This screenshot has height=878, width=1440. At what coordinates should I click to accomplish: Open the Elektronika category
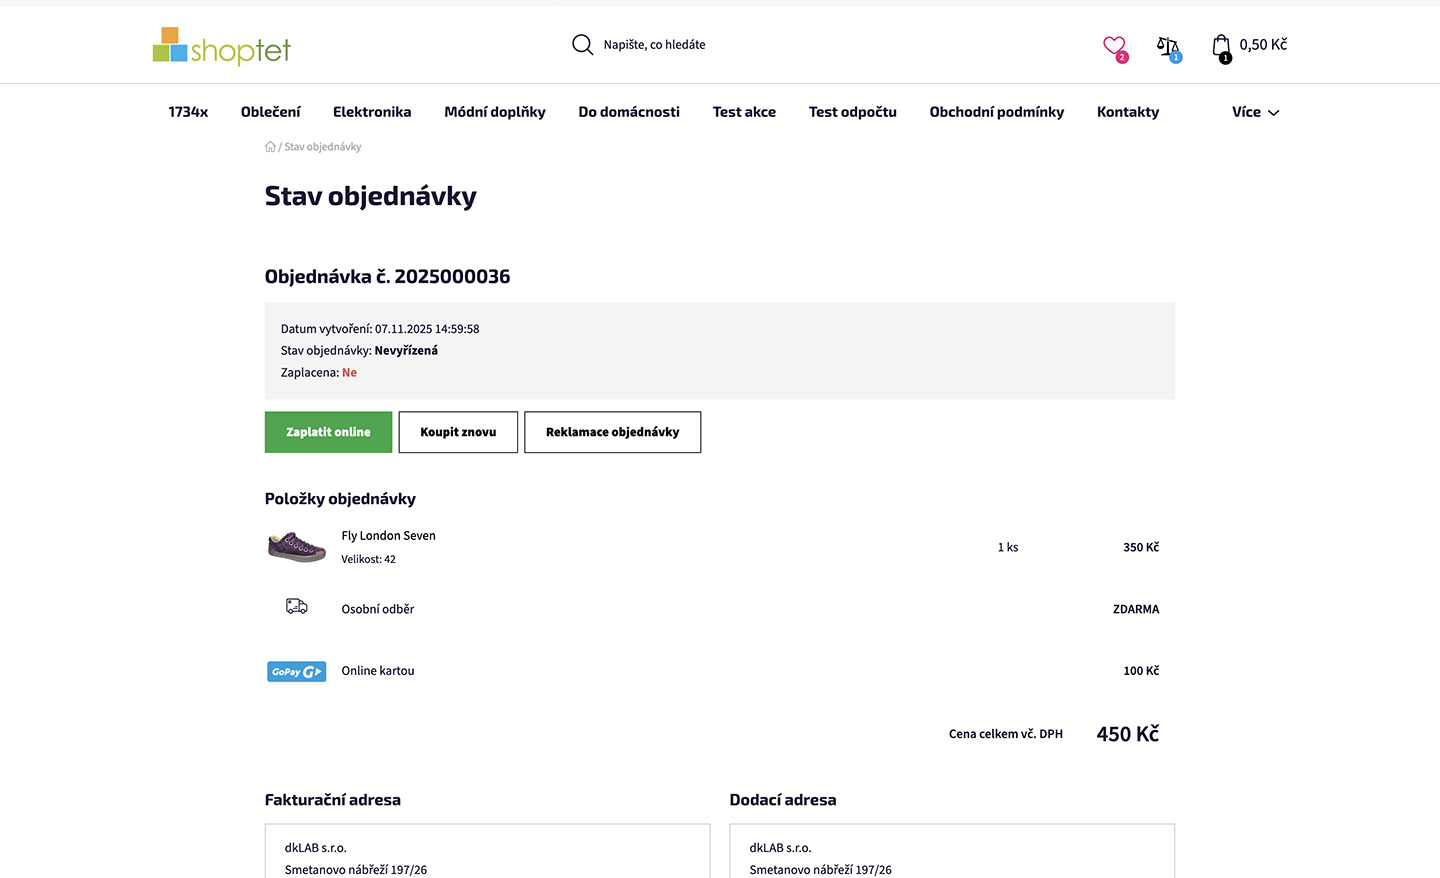372,112
